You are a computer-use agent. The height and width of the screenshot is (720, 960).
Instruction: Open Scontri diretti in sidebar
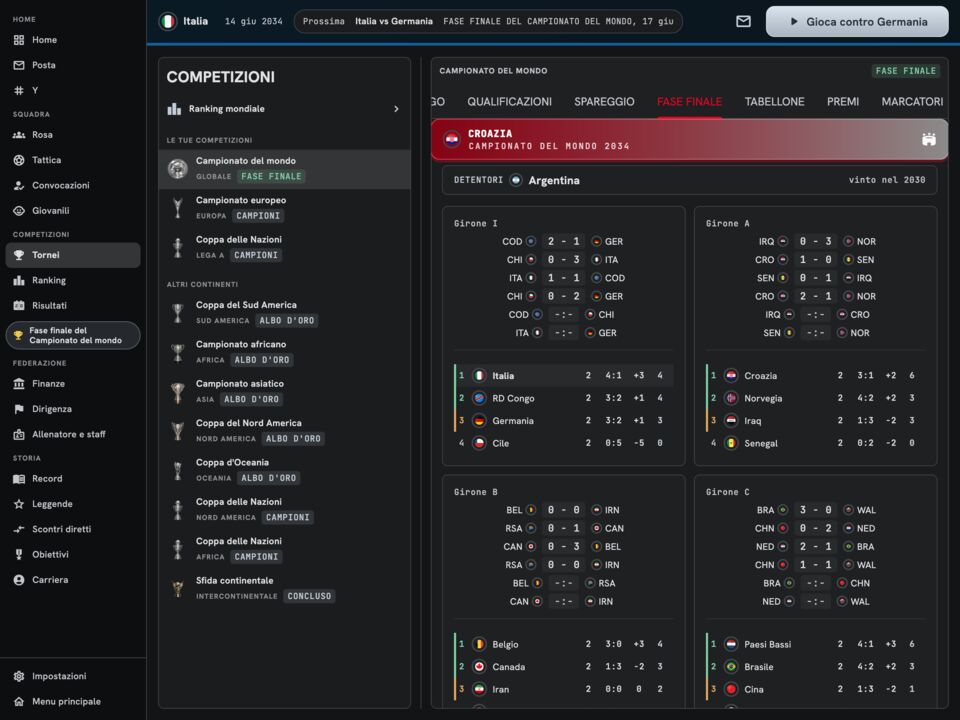(73, 529)
